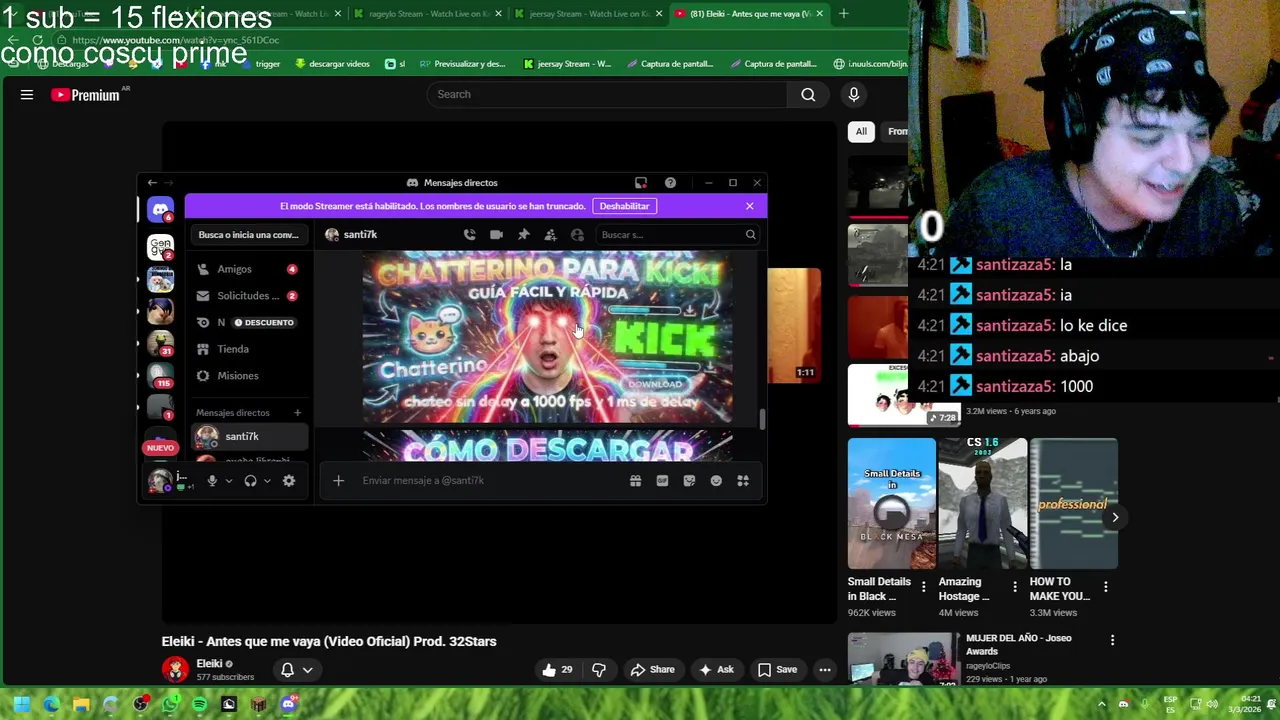Start YouTube voice search microphone
This screenshot has width=1280, height=720.
point(853,95)
